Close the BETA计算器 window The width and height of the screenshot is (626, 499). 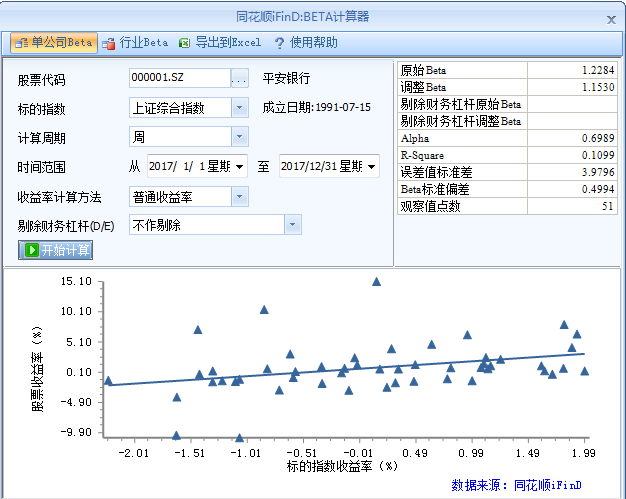tap(611, 18)
